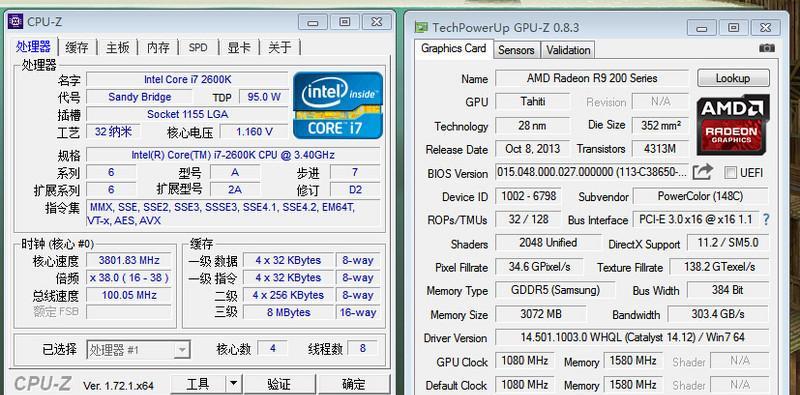This screenshot has width=800, height=395.
Task: Click the 11.2 / SM5.0 DirectX value
Action: [728, 243]
